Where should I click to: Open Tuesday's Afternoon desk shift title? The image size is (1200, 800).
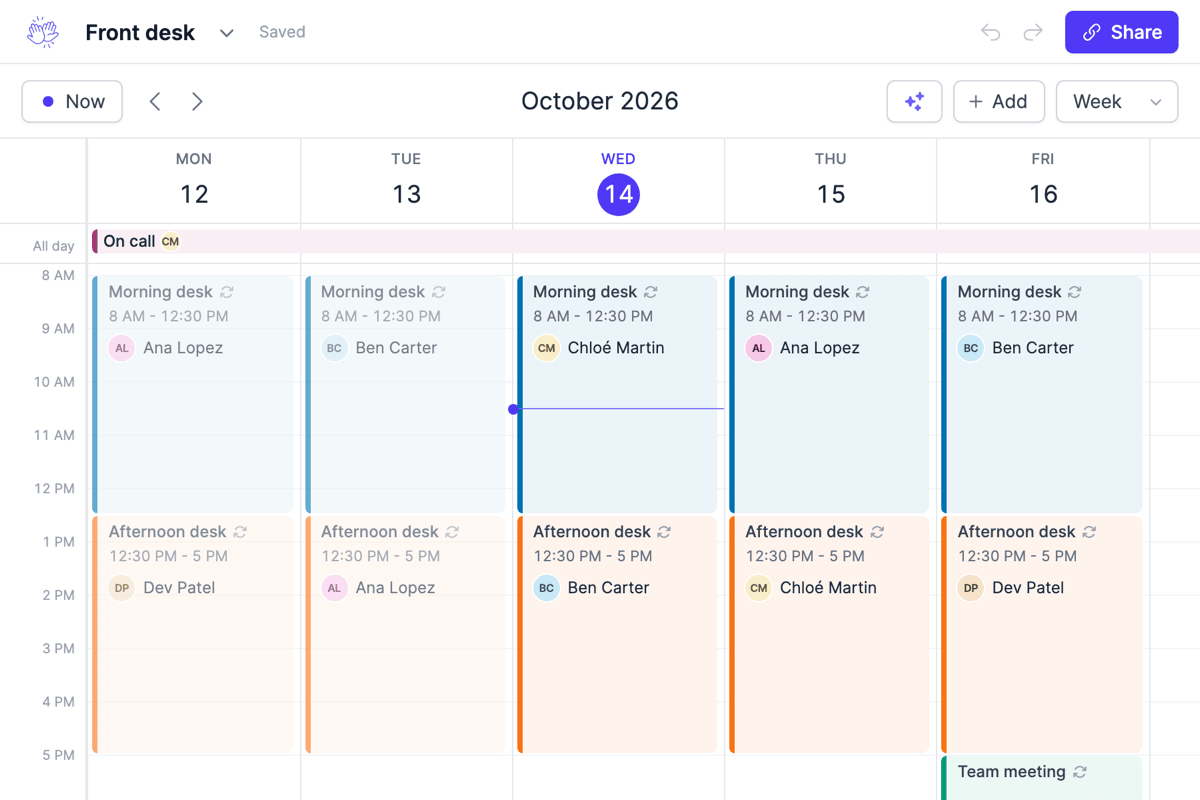[x=380, y=532]
